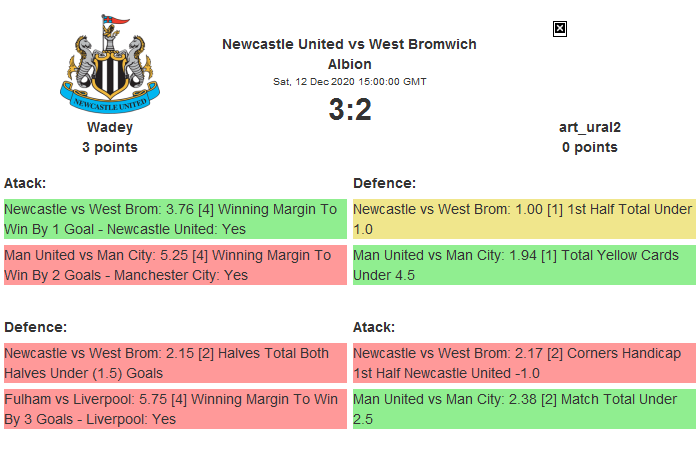Select the Match Total Under 2.5 bet
This screenshot has width=700, height=460.
tap(523, 409)
